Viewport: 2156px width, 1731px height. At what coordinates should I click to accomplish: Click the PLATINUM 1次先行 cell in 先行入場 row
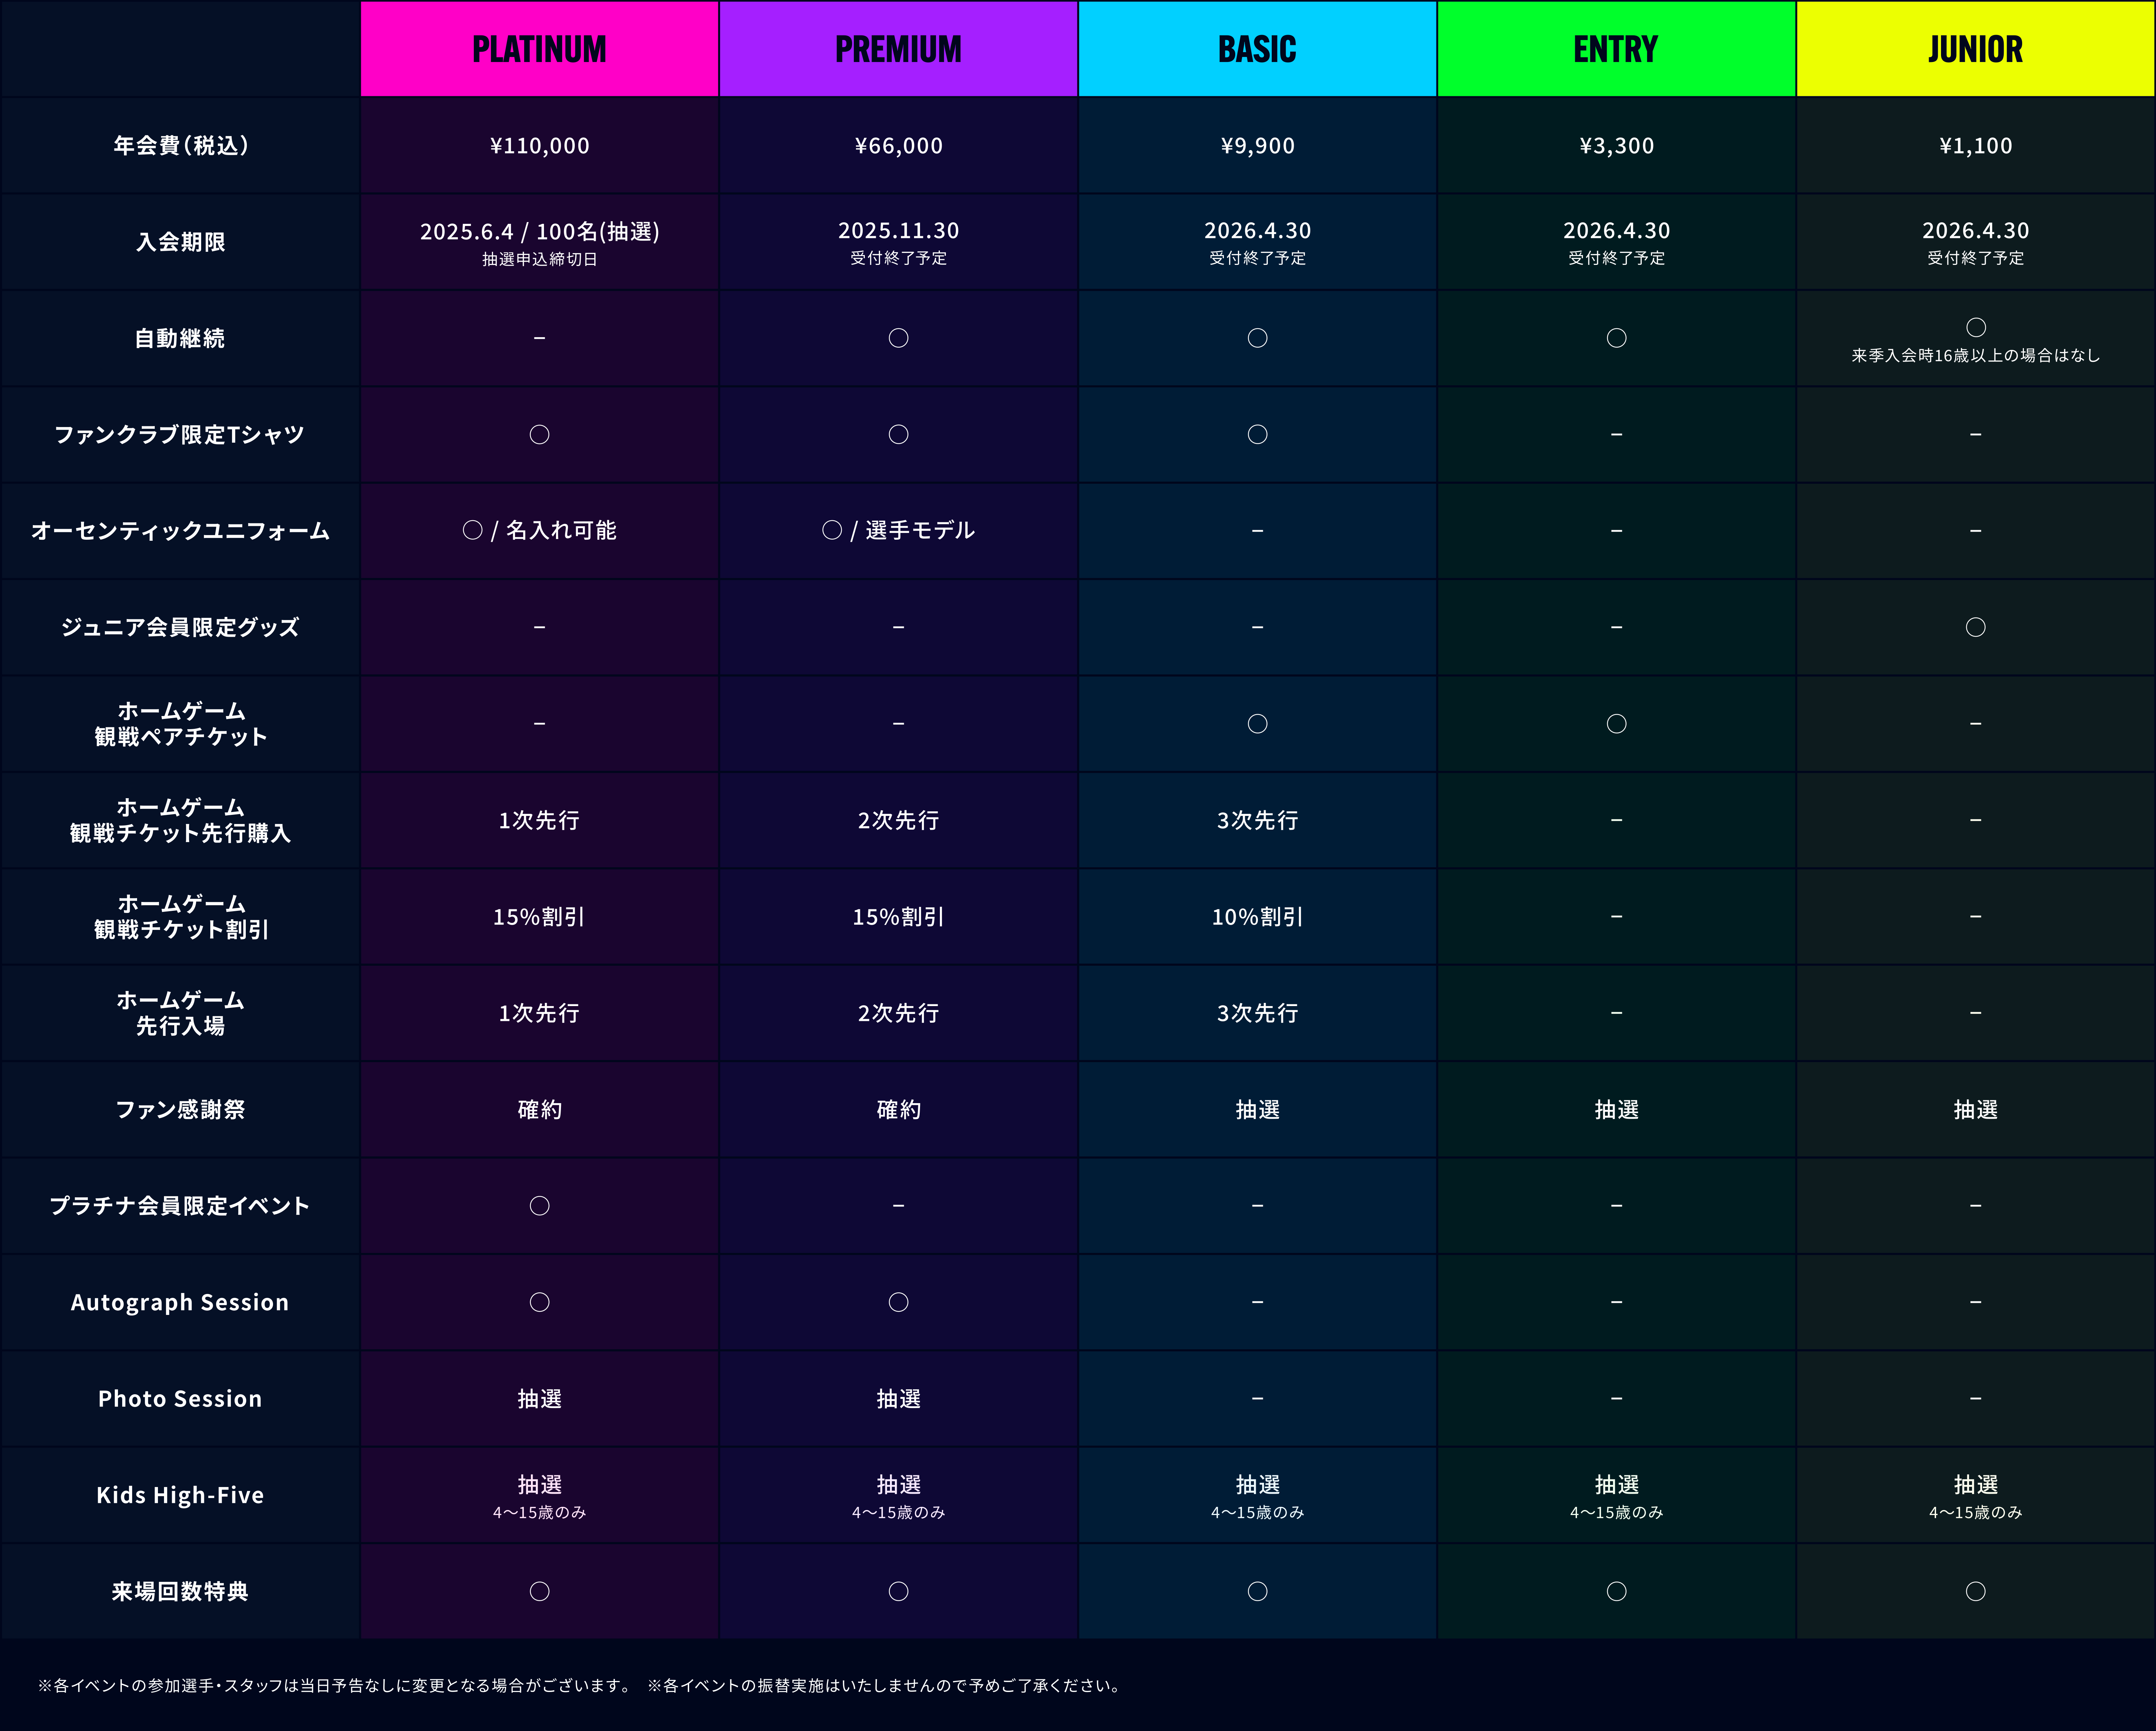[x=539, y=1013]
